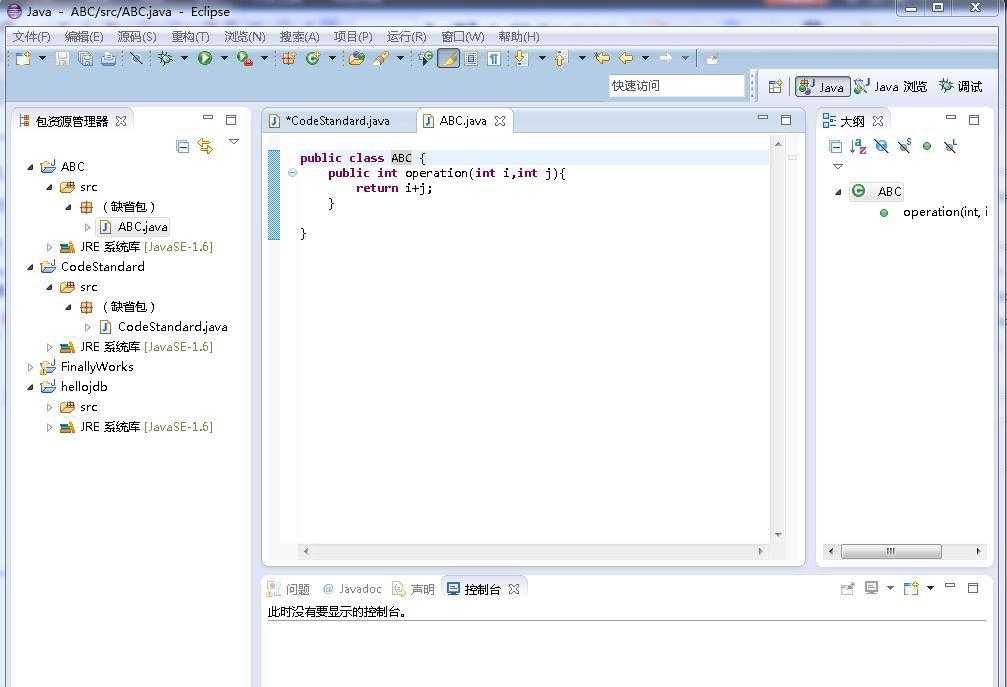Open the 文件(F) menu
This screenshot has width=1007, height=687.
pyautogui.click(x=31, y=37)
